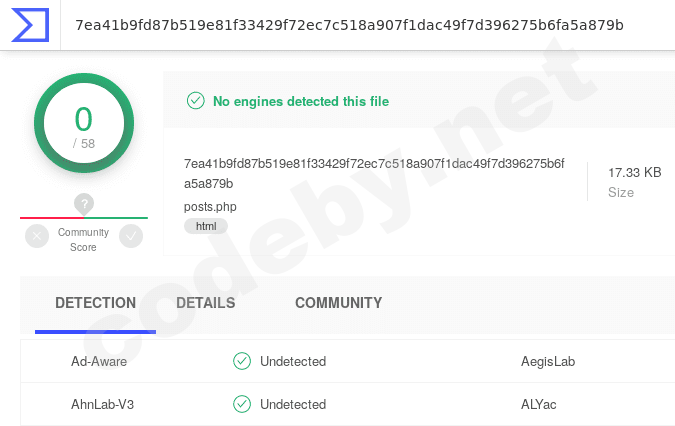Click green check icon beside 'No engines detected'
This screenshot has width=675, height=426.
click(195, 101)
